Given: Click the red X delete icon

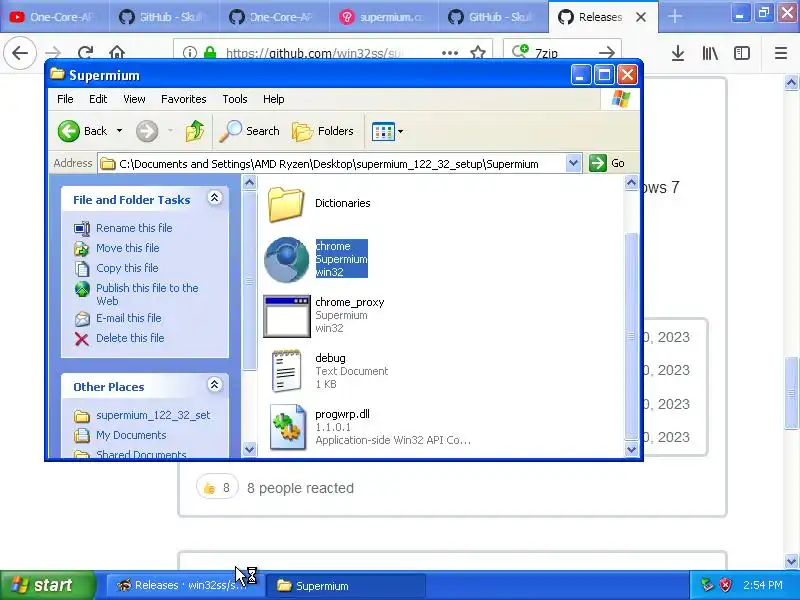Looking at the screenshot, I should 82,339.
